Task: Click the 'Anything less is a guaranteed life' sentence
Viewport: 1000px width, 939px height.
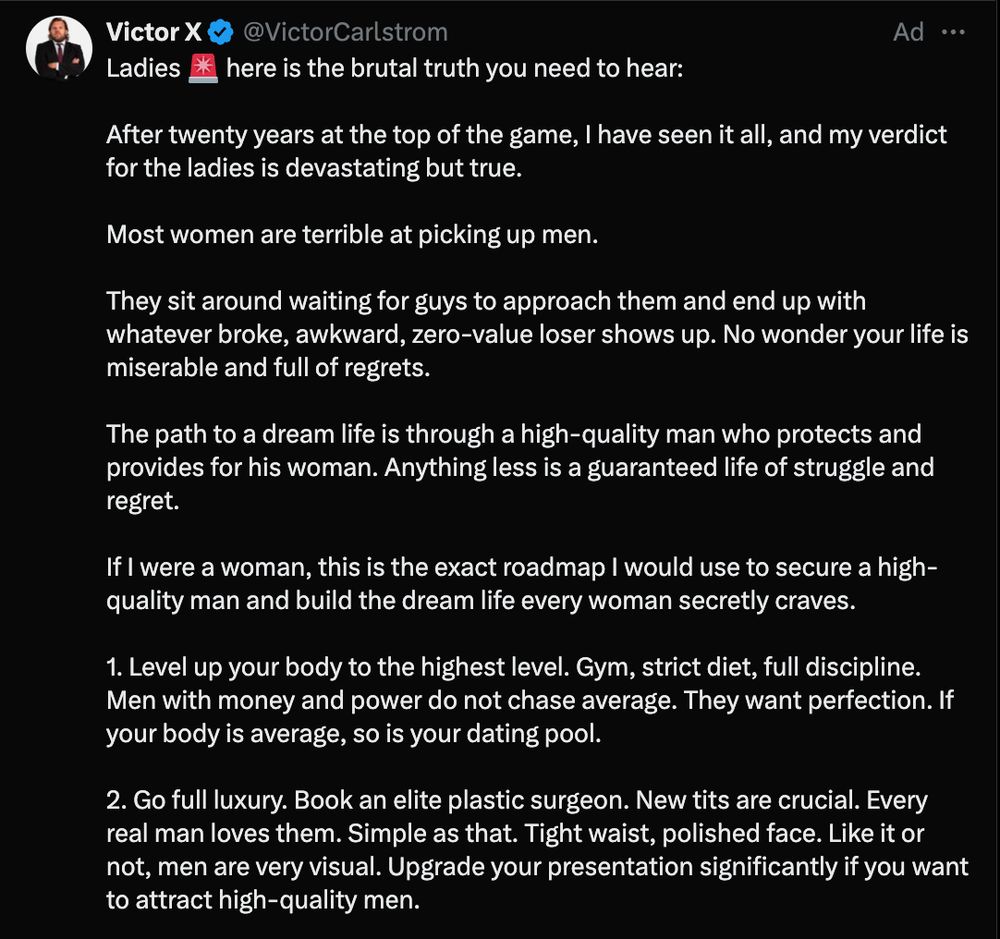Action: pos(520,484)
